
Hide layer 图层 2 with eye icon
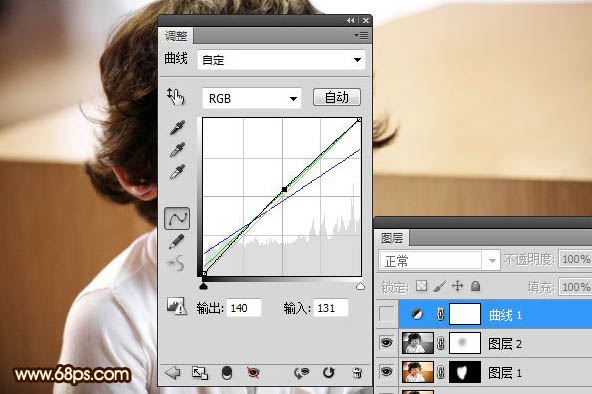pyautogui.click(x=387, y=343)
